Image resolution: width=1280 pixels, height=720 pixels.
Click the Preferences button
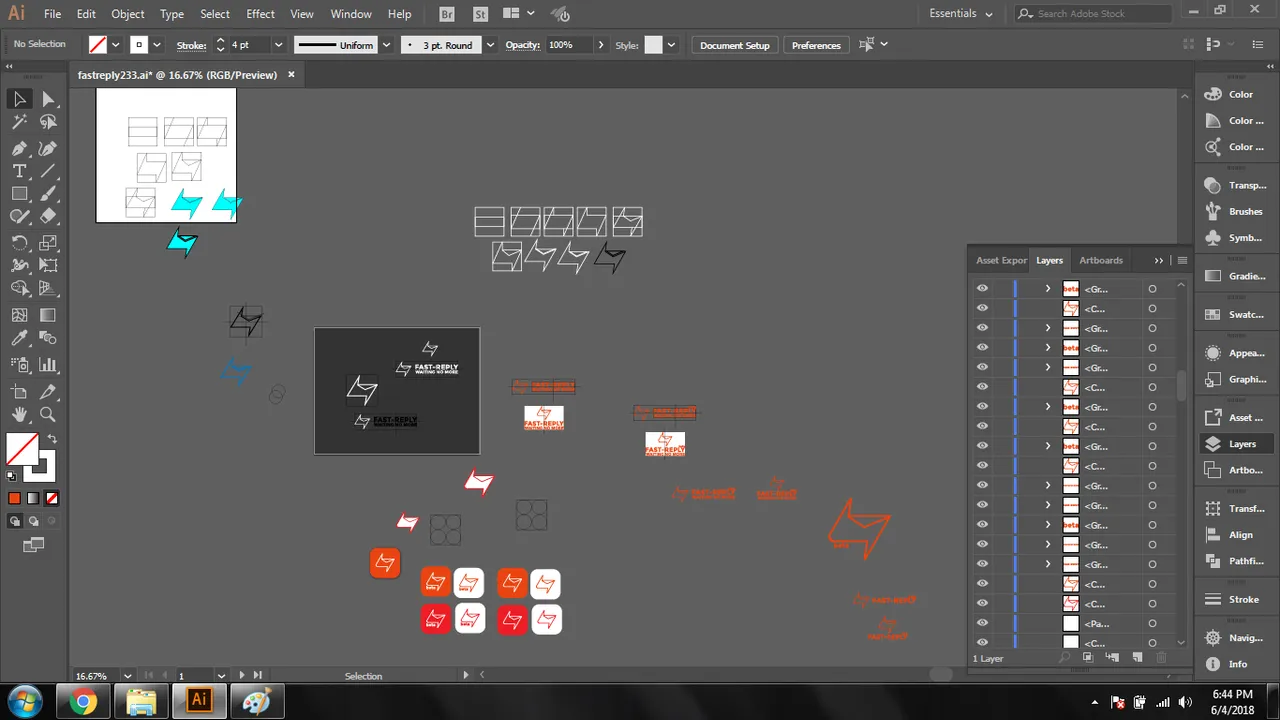pos(816,45)
